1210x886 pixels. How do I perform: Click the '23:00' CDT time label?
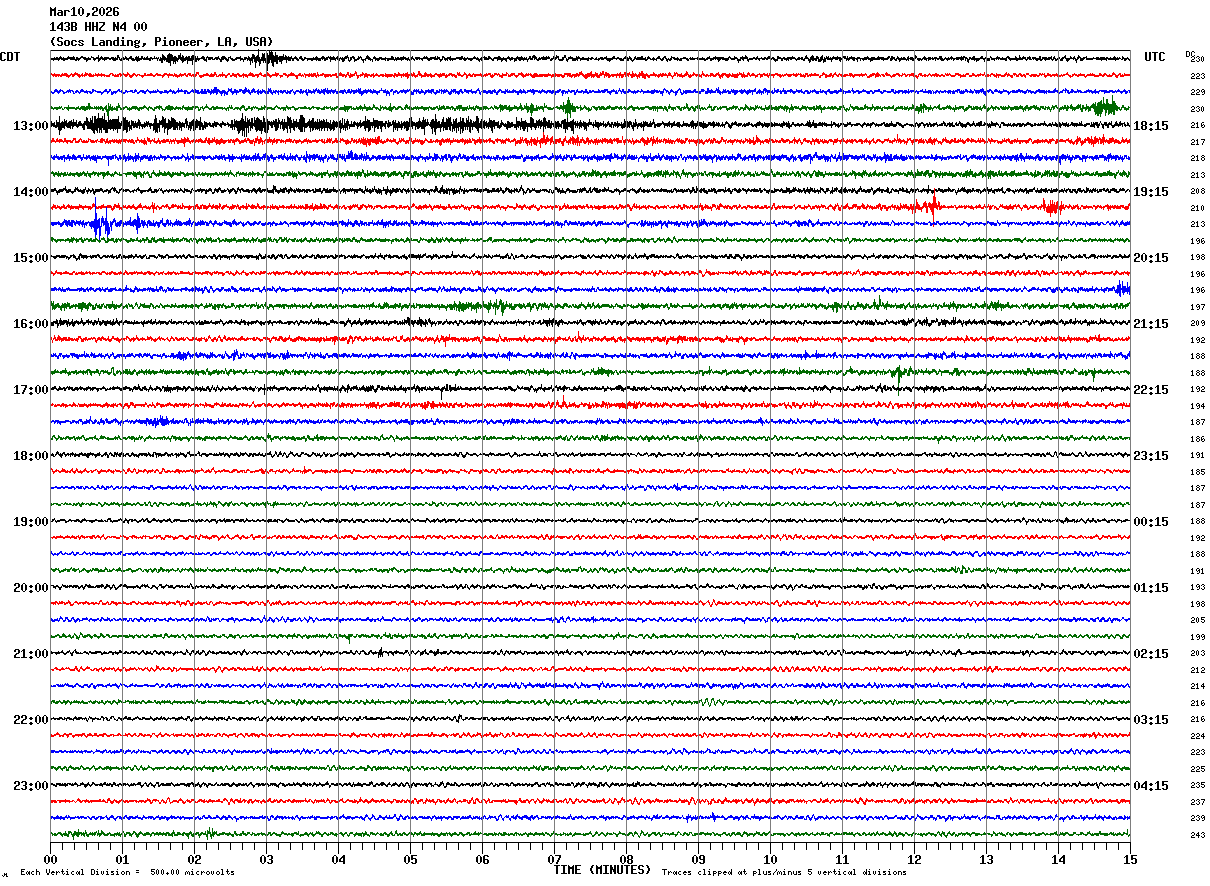(31, 786)
